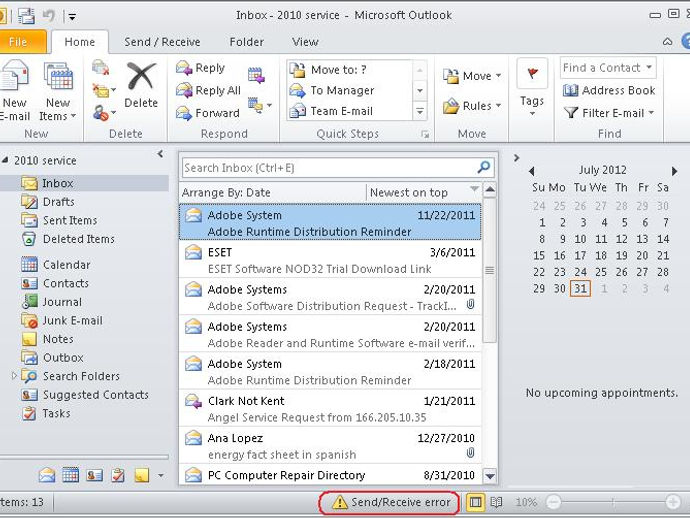The height and width of the screenshot is (518, 690).
Task: Open Customize Quick Access Toolbar dropdown
Action: pyautogui.click(x=72, y=17)
